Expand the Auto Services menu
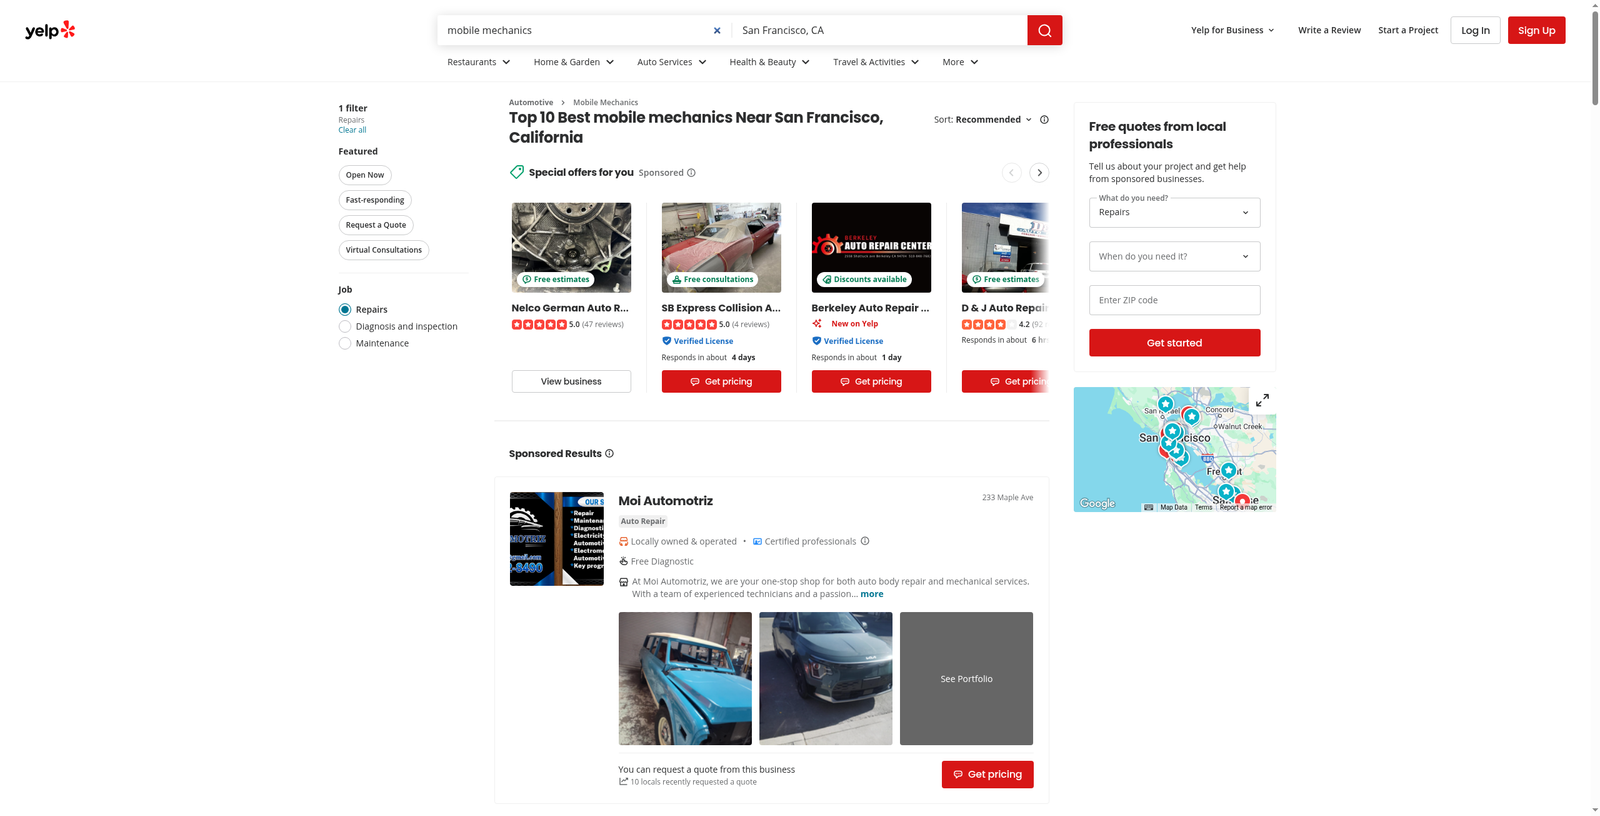1600x816 pixels. (672, 62)
